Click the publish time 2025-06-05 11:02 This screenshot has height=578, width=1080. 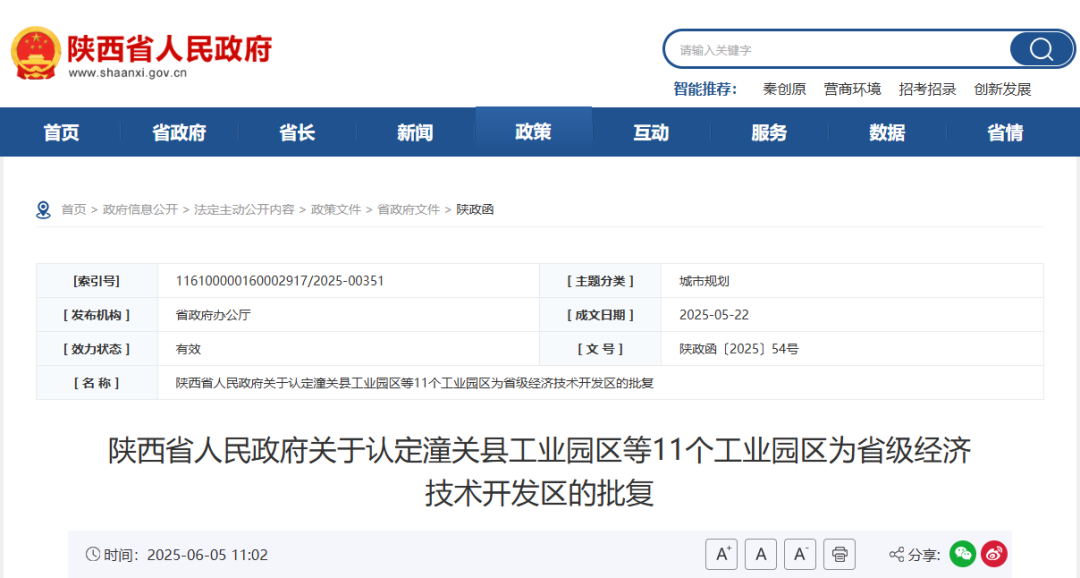(x=207, y=555)
